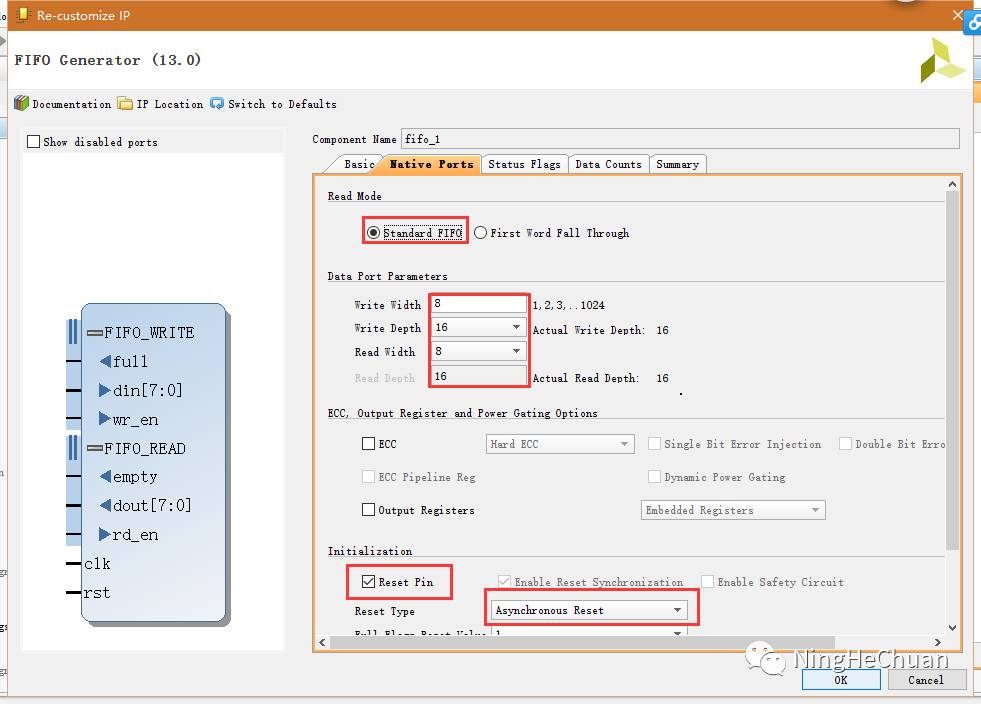The image size is (981, 704).
Task: Click the Write Width input field
Action: 479,305
